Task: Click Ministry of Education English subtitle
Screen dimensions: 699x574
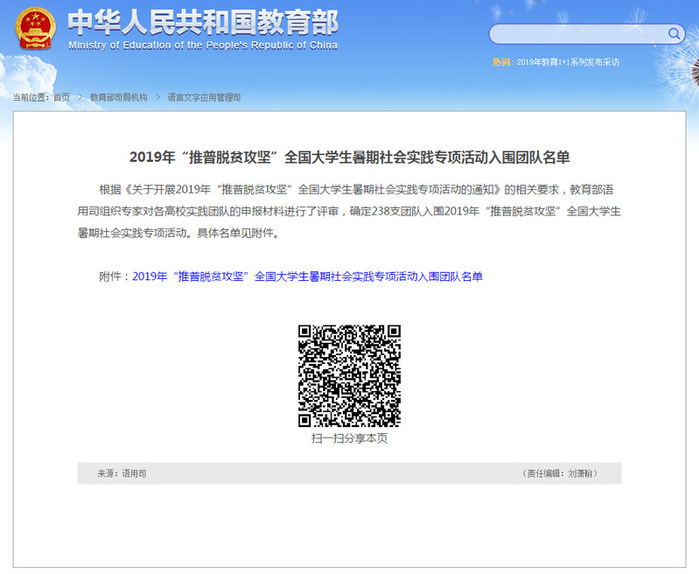Action: 203,45
